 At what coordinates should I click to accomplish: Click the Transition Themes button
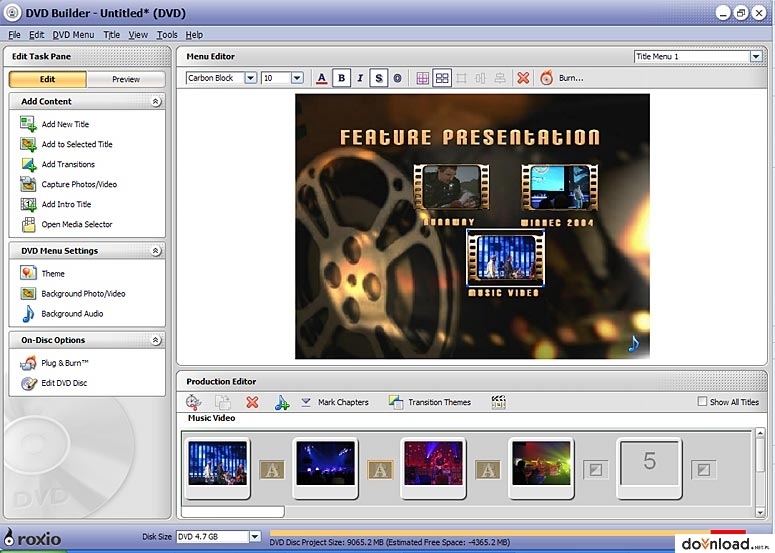[430, 402]
